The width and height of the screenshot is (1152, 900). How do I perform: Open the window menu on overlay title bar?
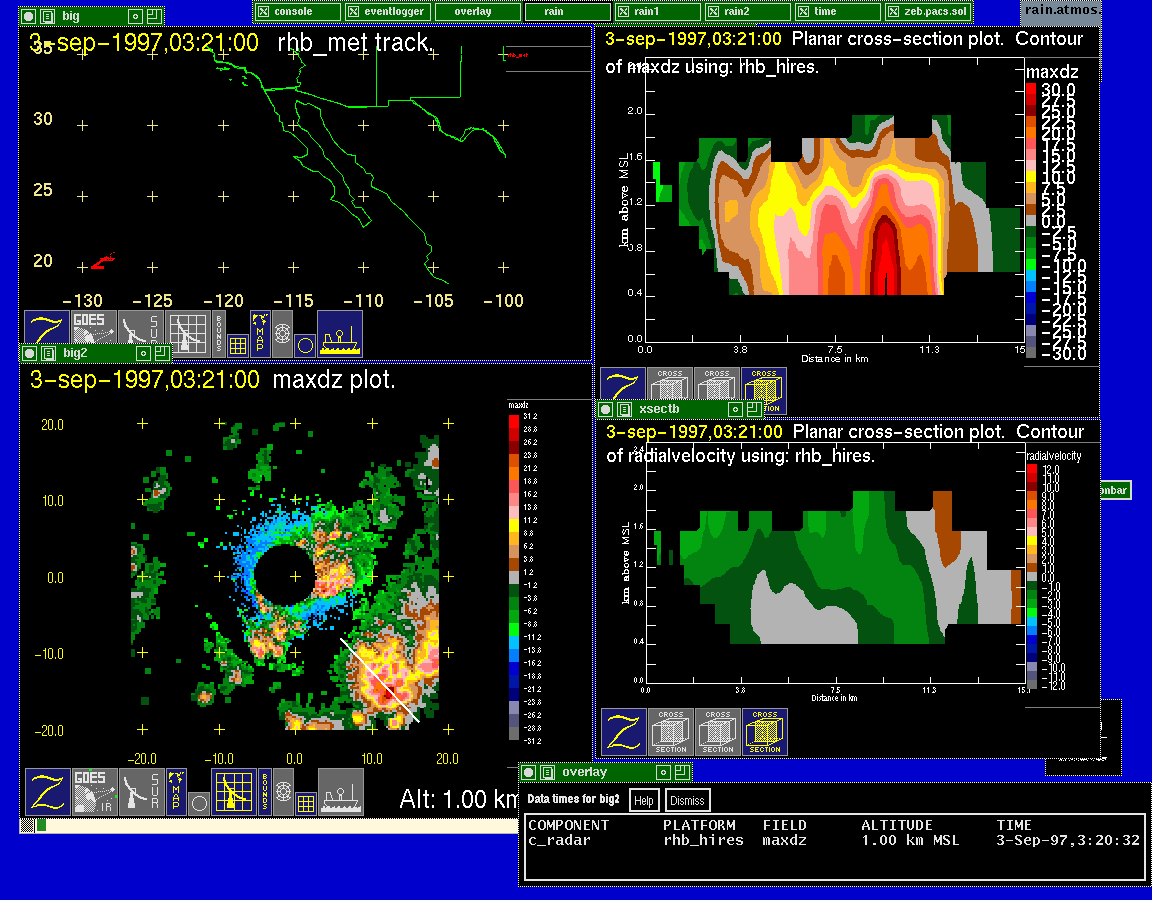(529, 772)
